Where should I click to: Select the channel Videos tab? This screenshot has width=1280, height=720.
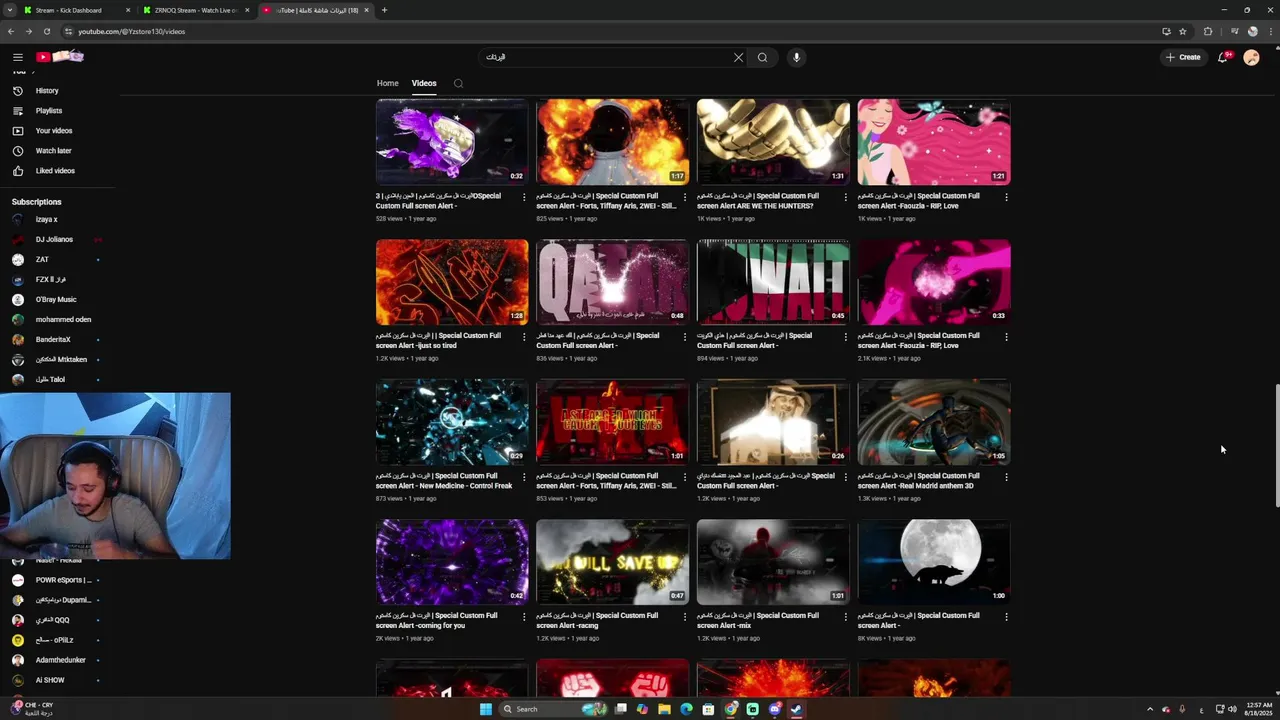pos(424,83)
